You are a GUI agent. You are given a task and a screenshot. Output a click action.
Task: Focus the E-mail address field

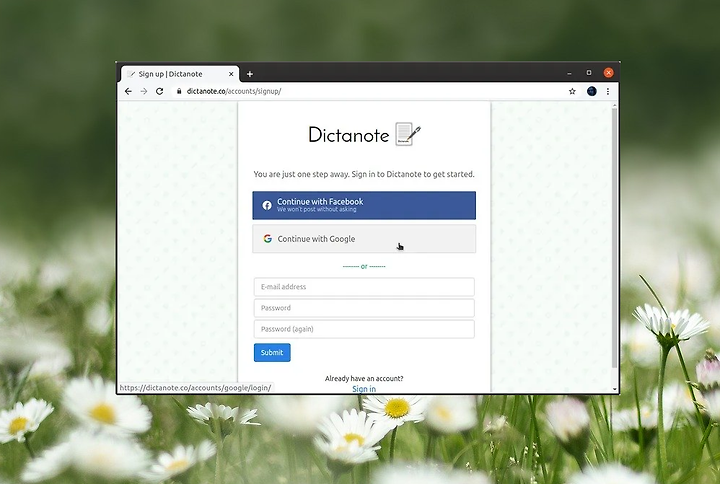coord(364,287)
